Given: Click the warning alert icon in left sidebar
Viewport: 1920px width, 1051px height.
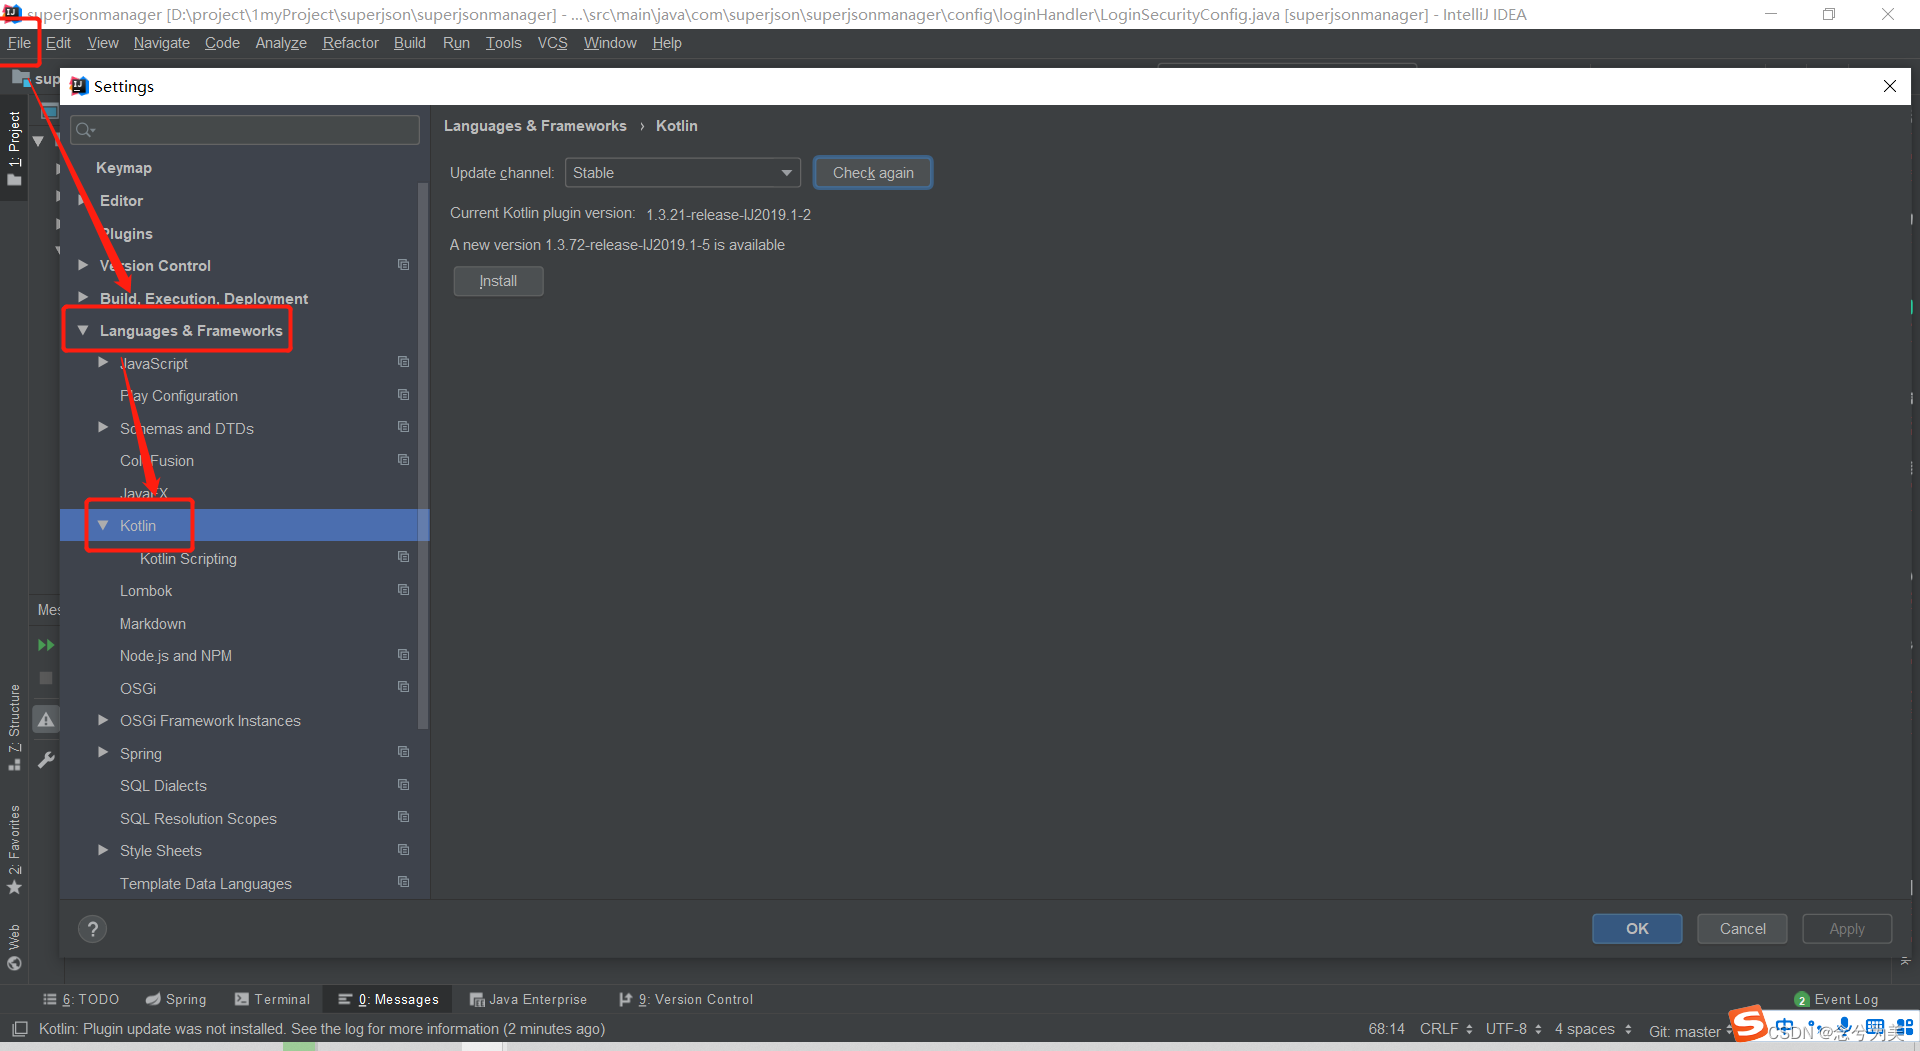Looking at the screenshot, I should click(x=45, y=719).
